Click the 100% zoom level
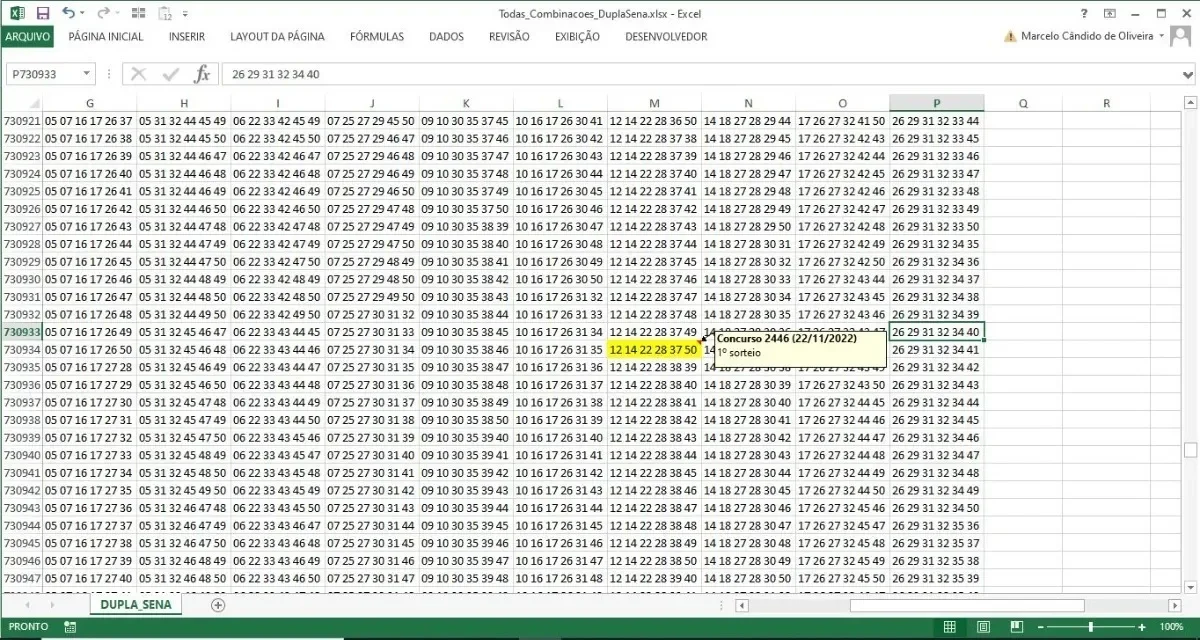This screenshot has height=640, width=1200. coord(1172,627)
